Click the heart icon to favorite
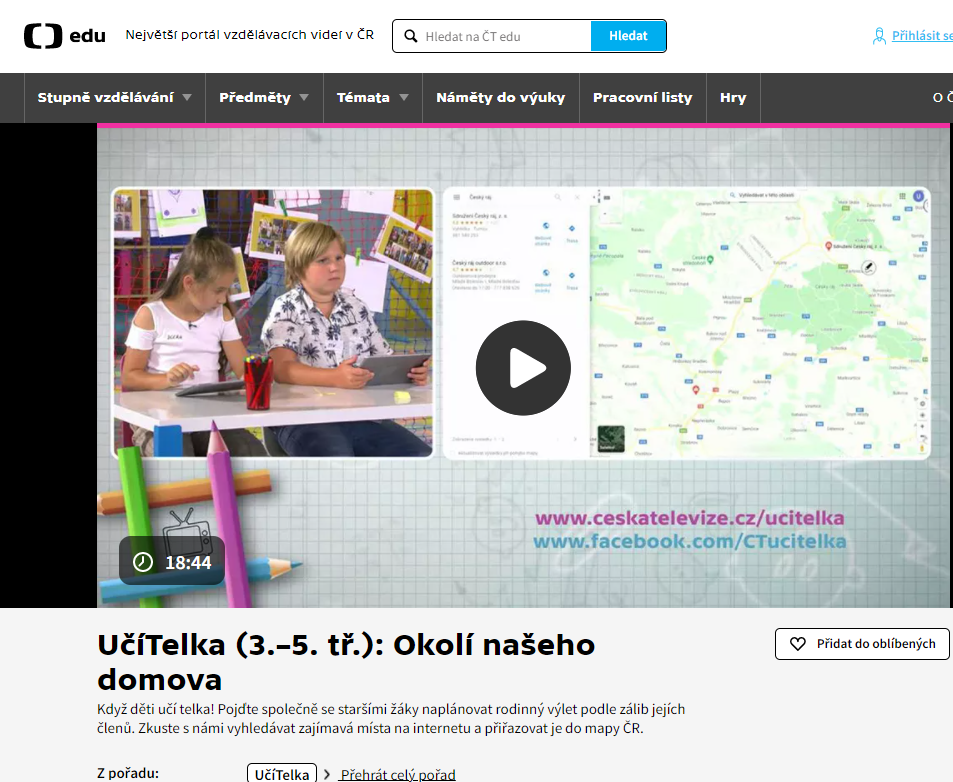Screen dimensions: 953x782 click(x=798, y=644)
